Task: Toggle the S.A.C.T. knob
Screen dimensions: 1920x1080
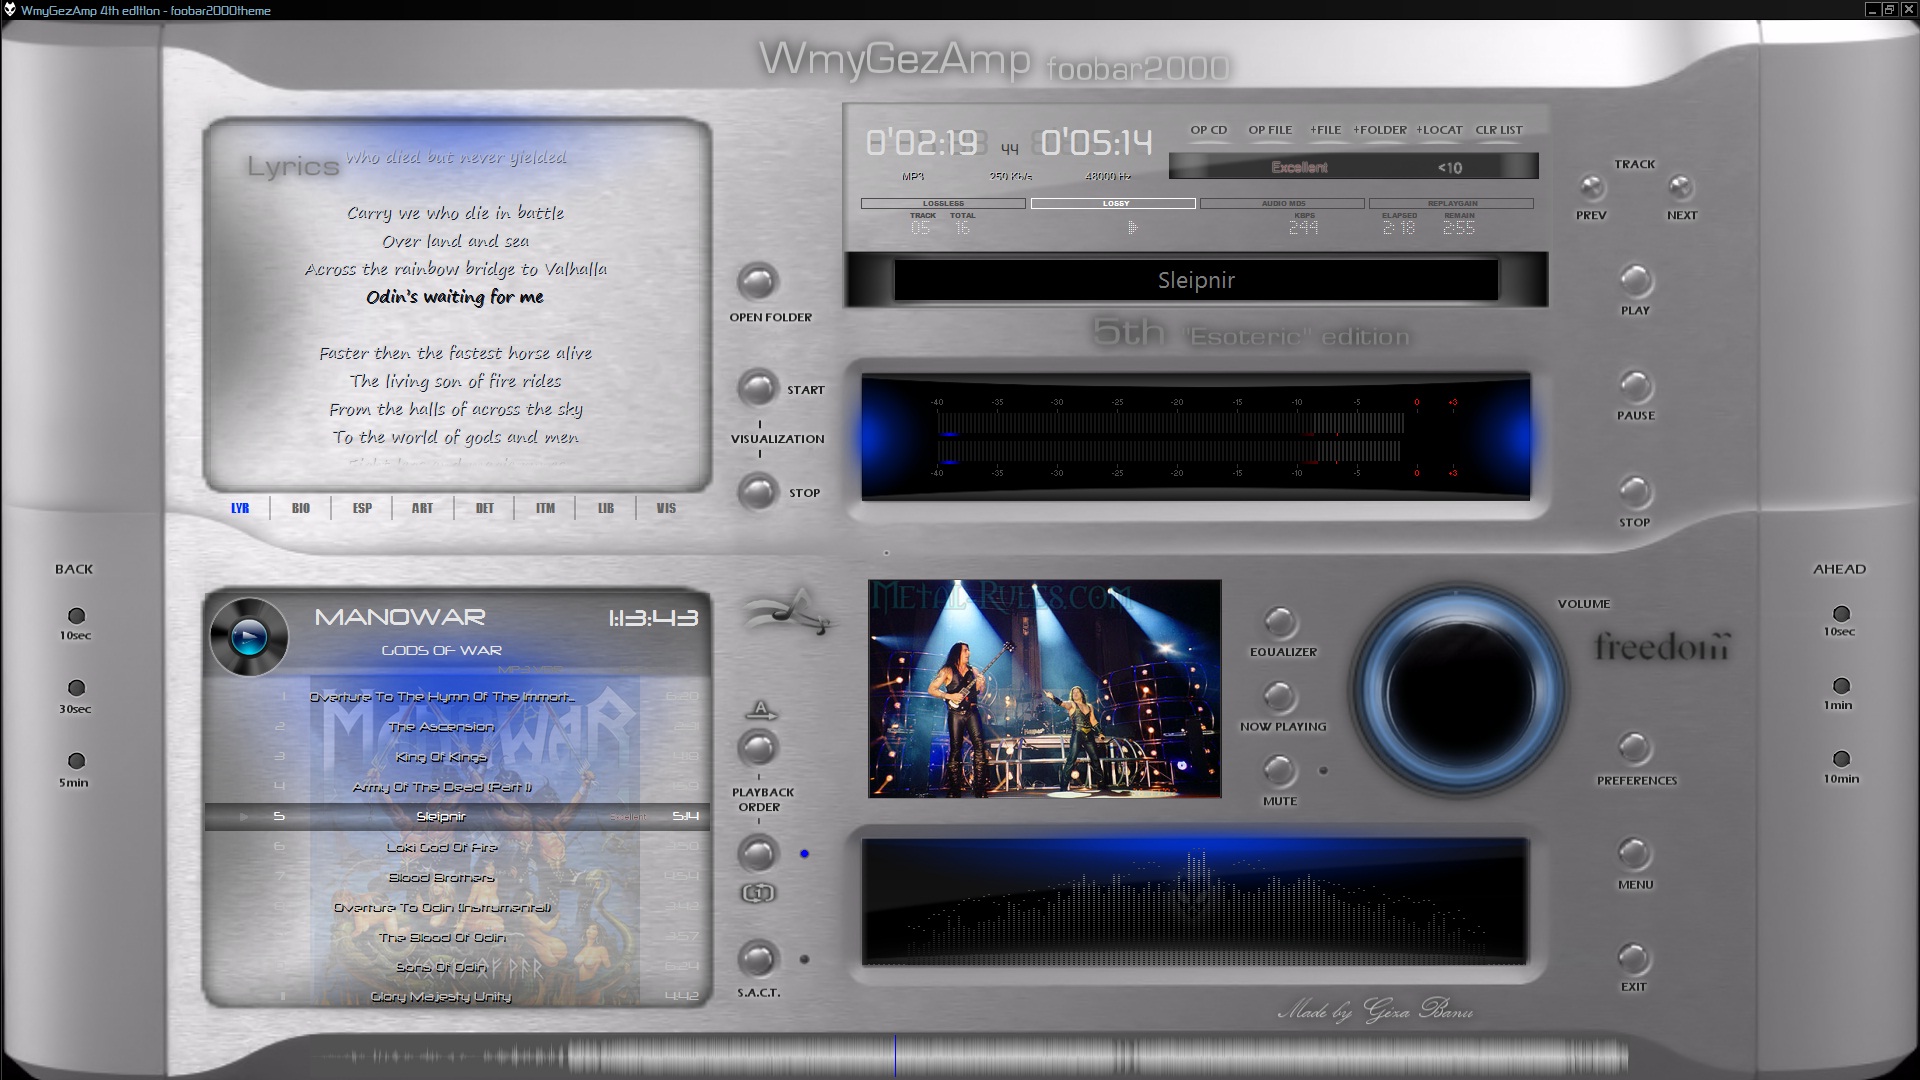Action: (x=757, y=958)
